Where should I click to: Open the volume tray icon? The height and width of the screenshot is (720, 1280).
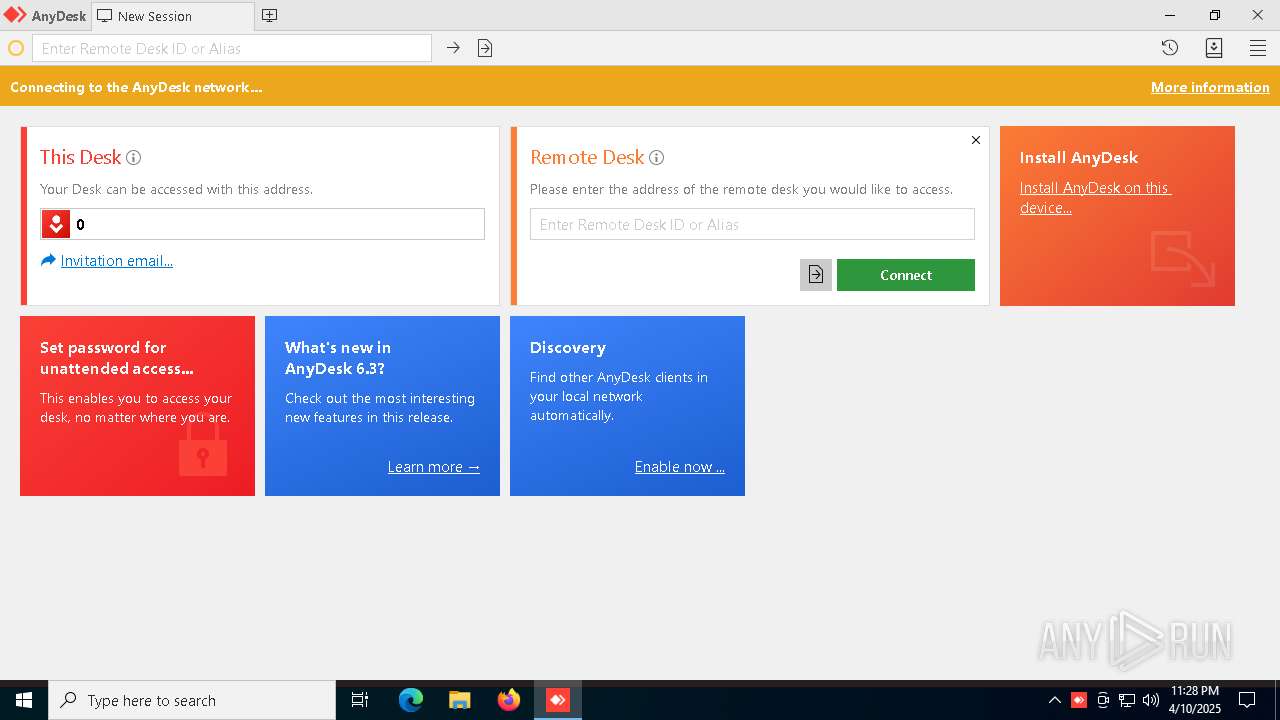click(x=1151, y=700)
